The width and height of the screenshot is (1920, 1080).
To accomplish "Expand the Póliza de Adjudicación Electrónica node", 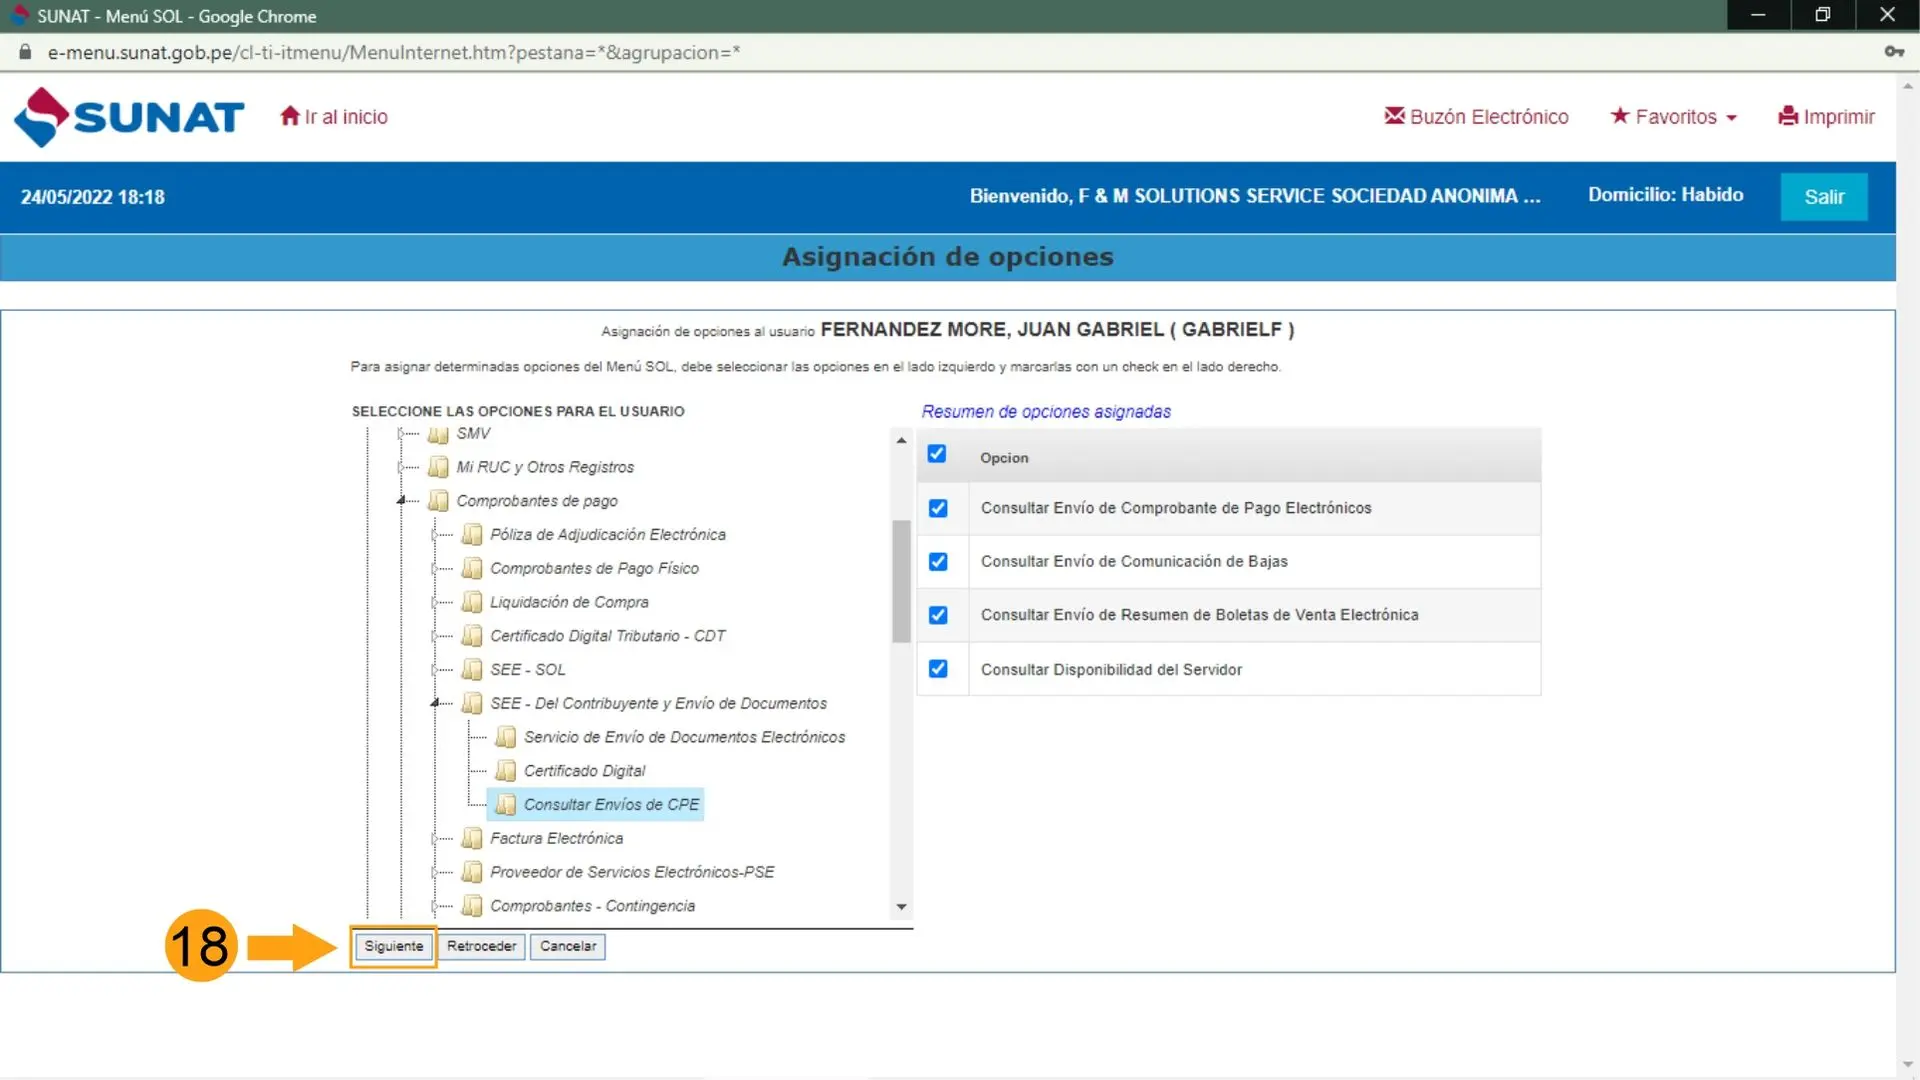I will coord(435,535).
